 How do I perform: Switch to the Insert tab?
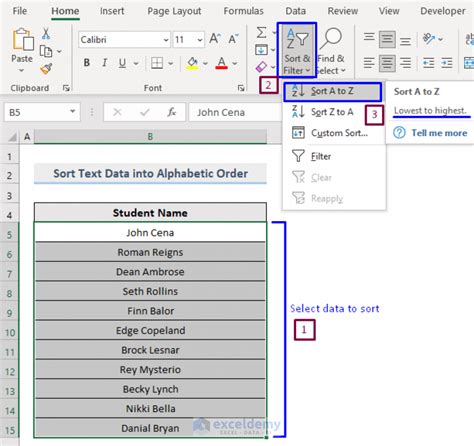click(112, 11)
